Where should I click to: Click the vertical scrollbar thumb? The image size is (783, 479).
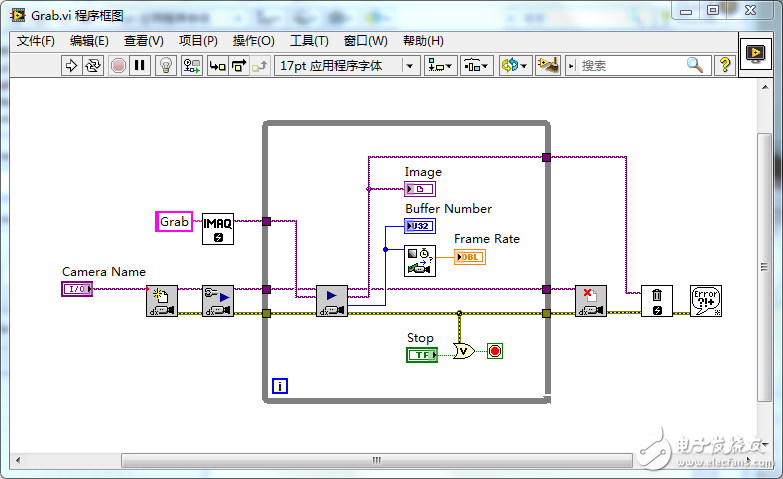click(765, 267)
